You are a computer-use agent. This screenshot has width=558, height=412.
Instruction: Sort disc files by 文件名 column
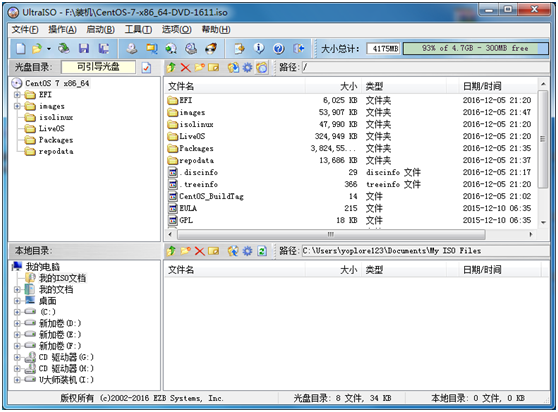click(x=235, y=86)
